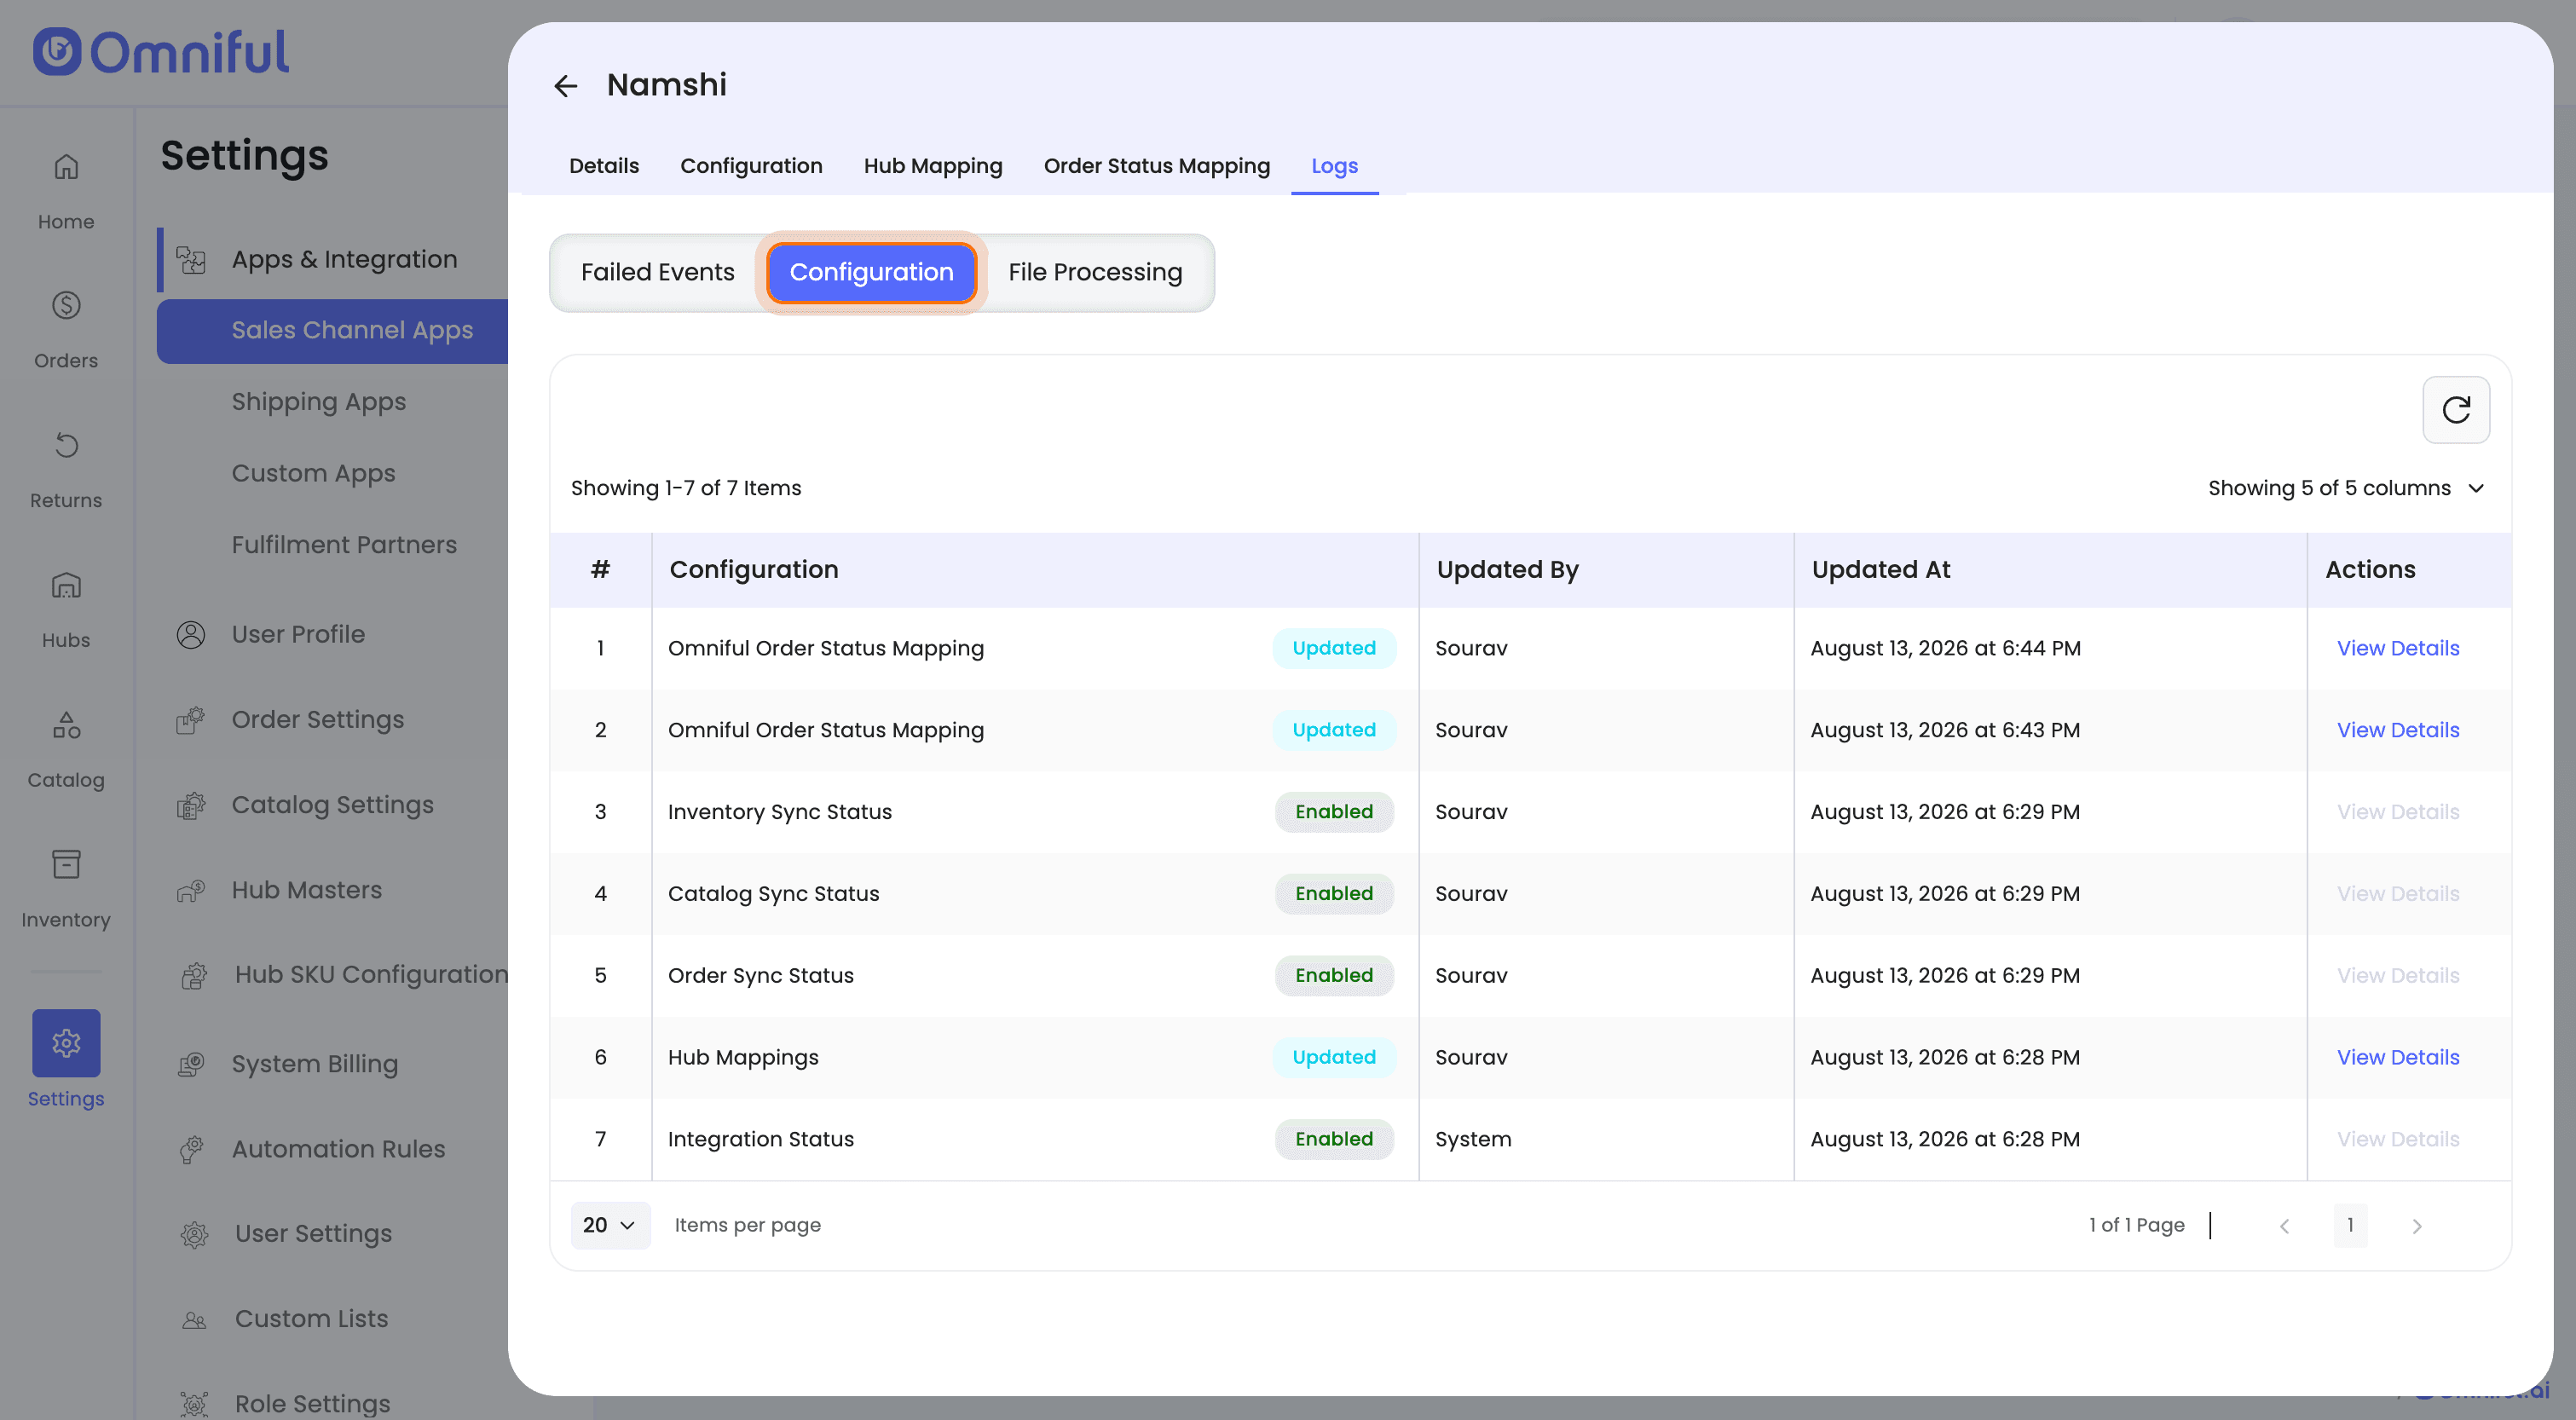View Details for Hub Mappings log

click(2397, 1057)
